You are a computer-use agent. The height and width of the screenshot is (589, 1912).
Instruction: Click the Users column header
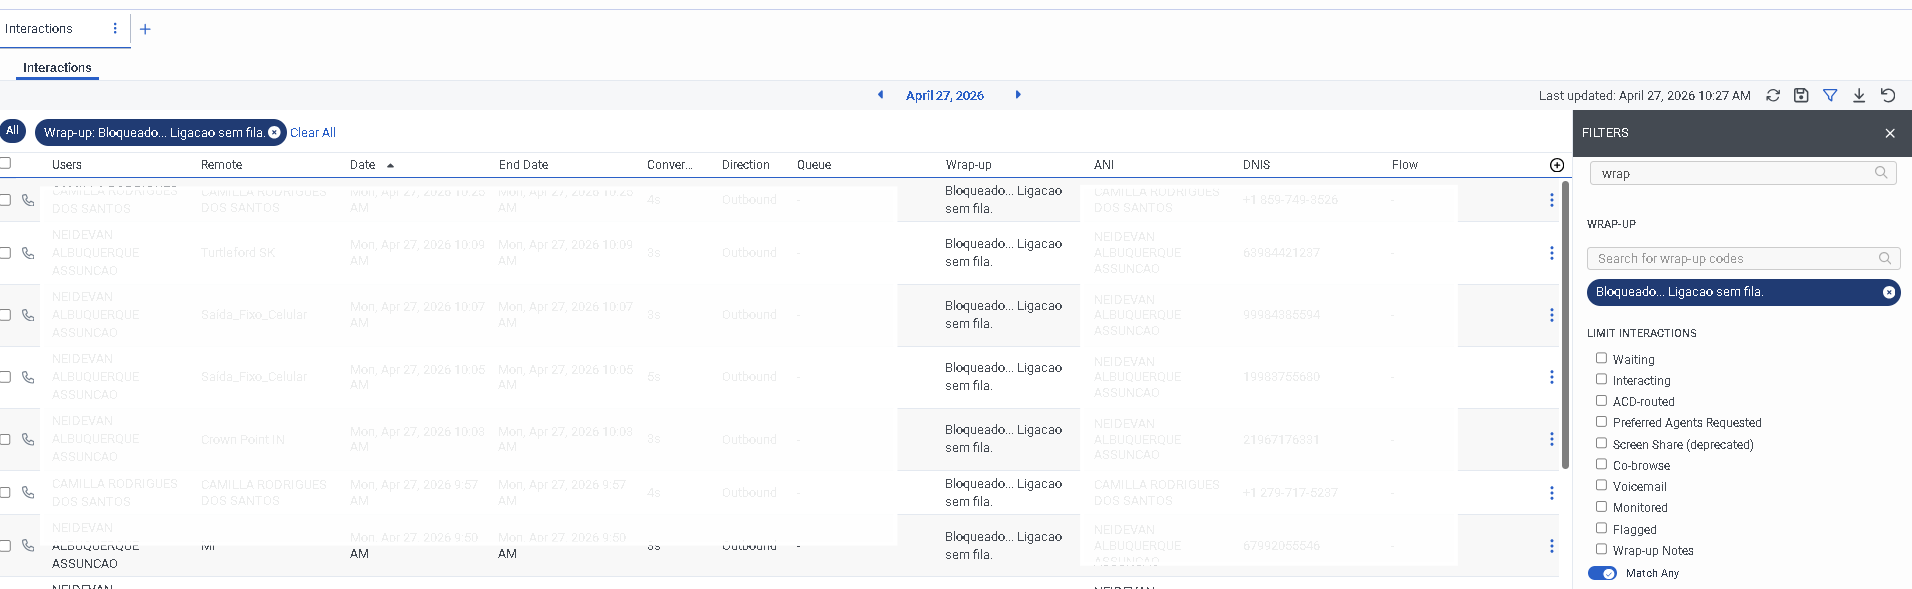click(67, 165)
